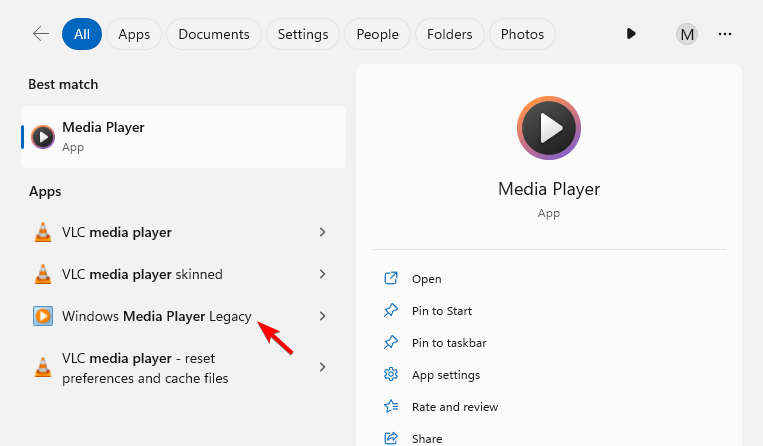Select the All filter tab
Screen dimensions: 763x446
82,34
